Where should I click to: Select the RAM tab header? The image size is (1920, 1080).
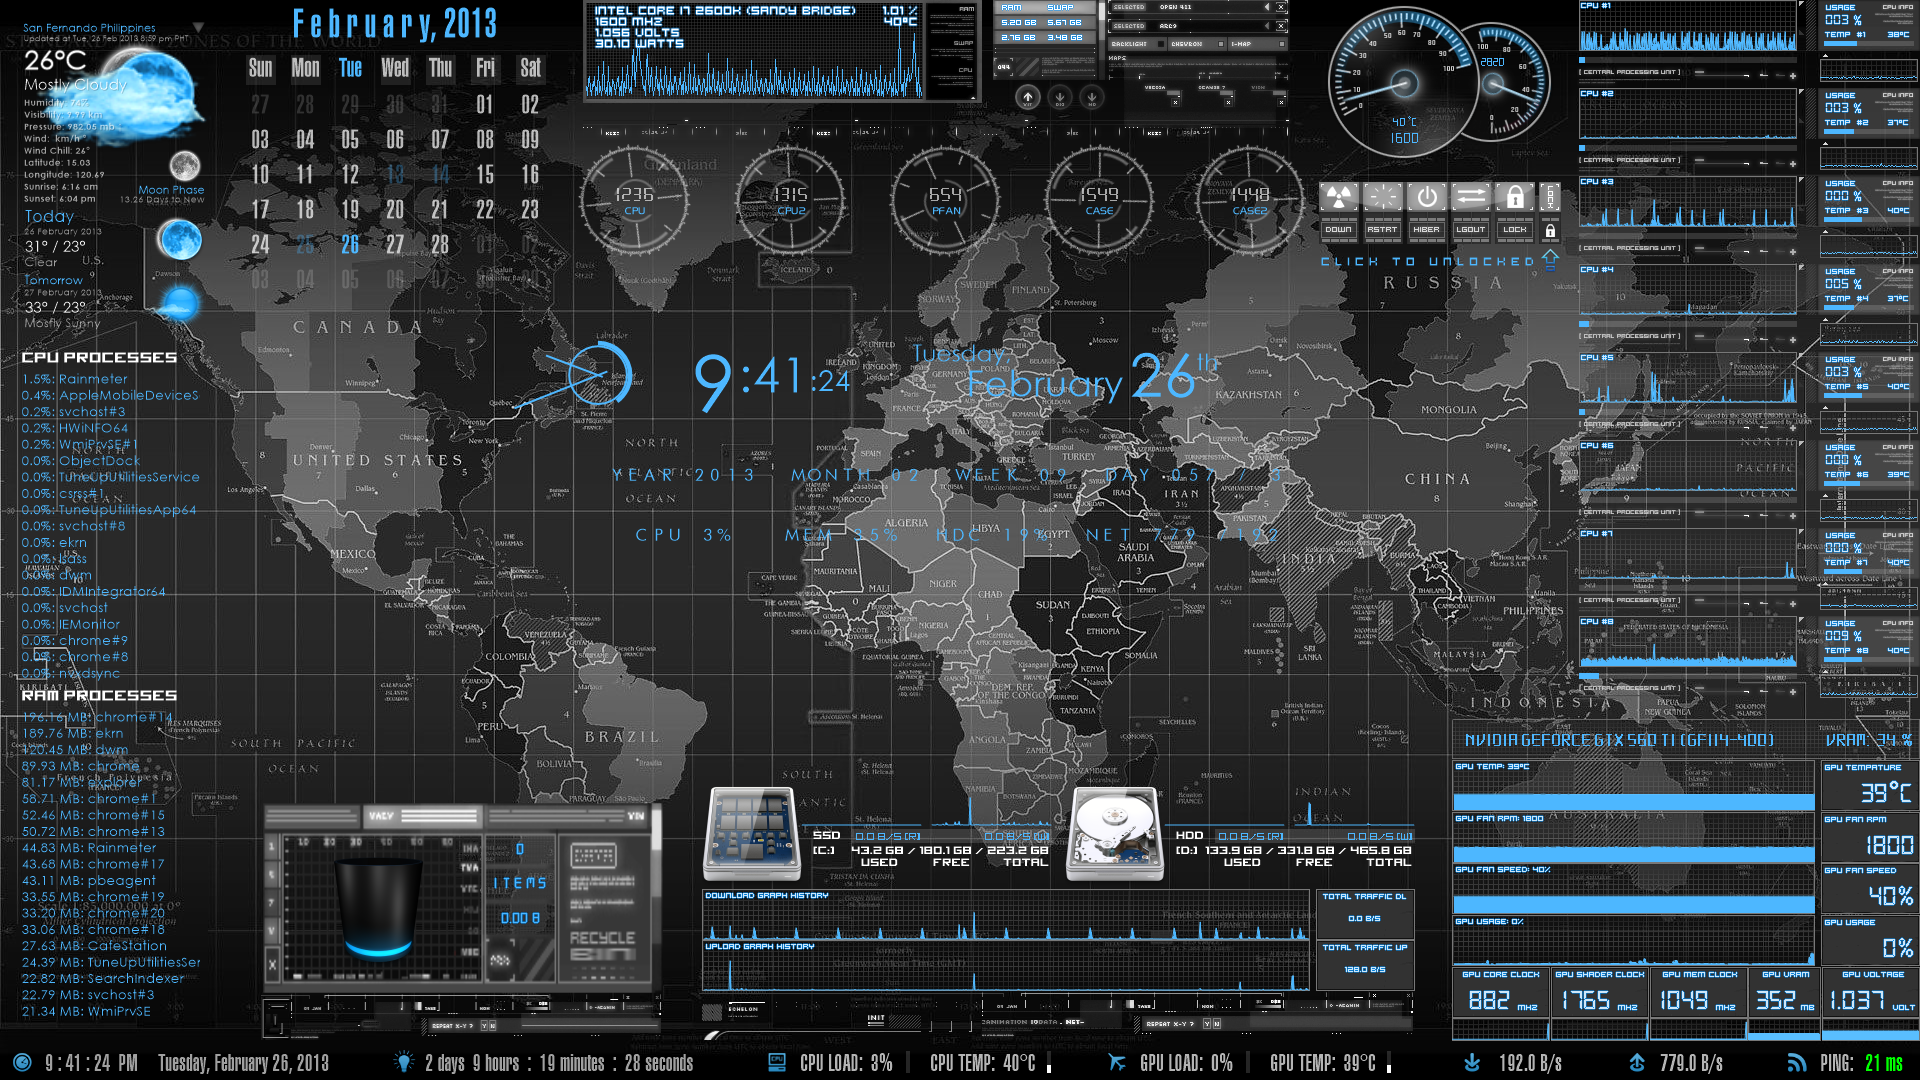pyautogui.click(x=1011, y=7)
